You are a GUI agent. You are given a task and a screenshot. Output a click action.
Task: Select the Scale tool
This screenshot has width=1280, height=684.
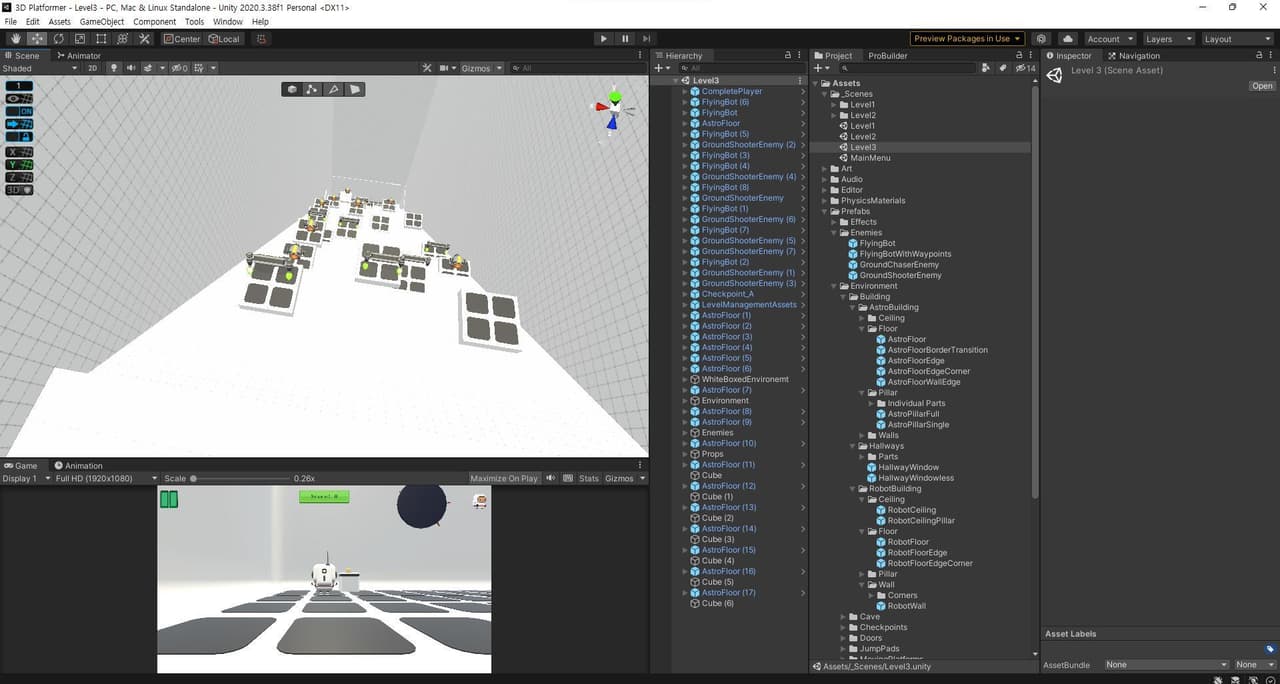80,39
